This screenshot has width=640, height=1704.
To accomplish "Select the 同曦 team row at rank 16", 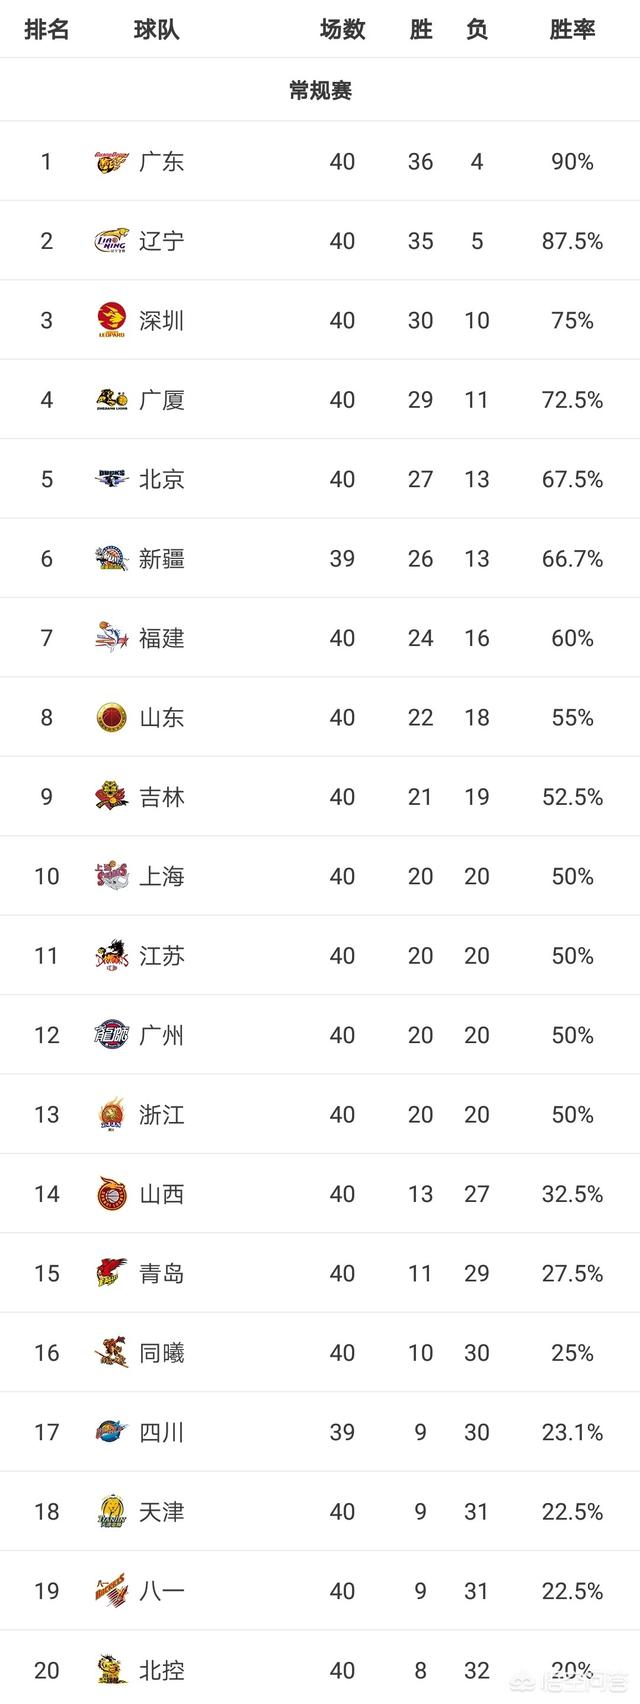I will pyautogui.click(x=320, y=1352).
